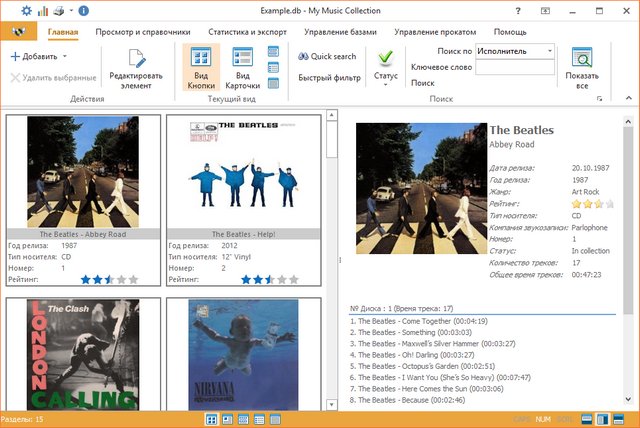Click the statistics chart icon in title bar

[42, 11]
